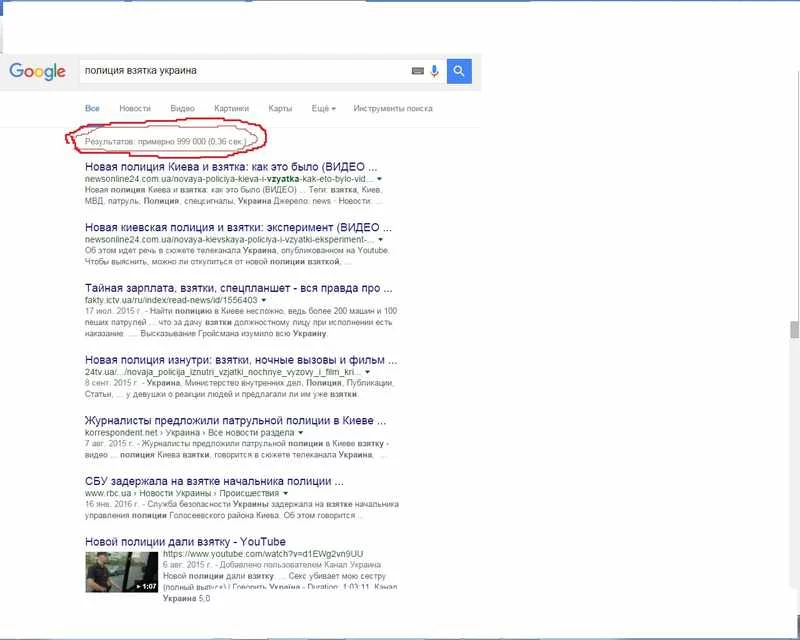Play the YouTube video thumbnail 1:07

[121, 572]
